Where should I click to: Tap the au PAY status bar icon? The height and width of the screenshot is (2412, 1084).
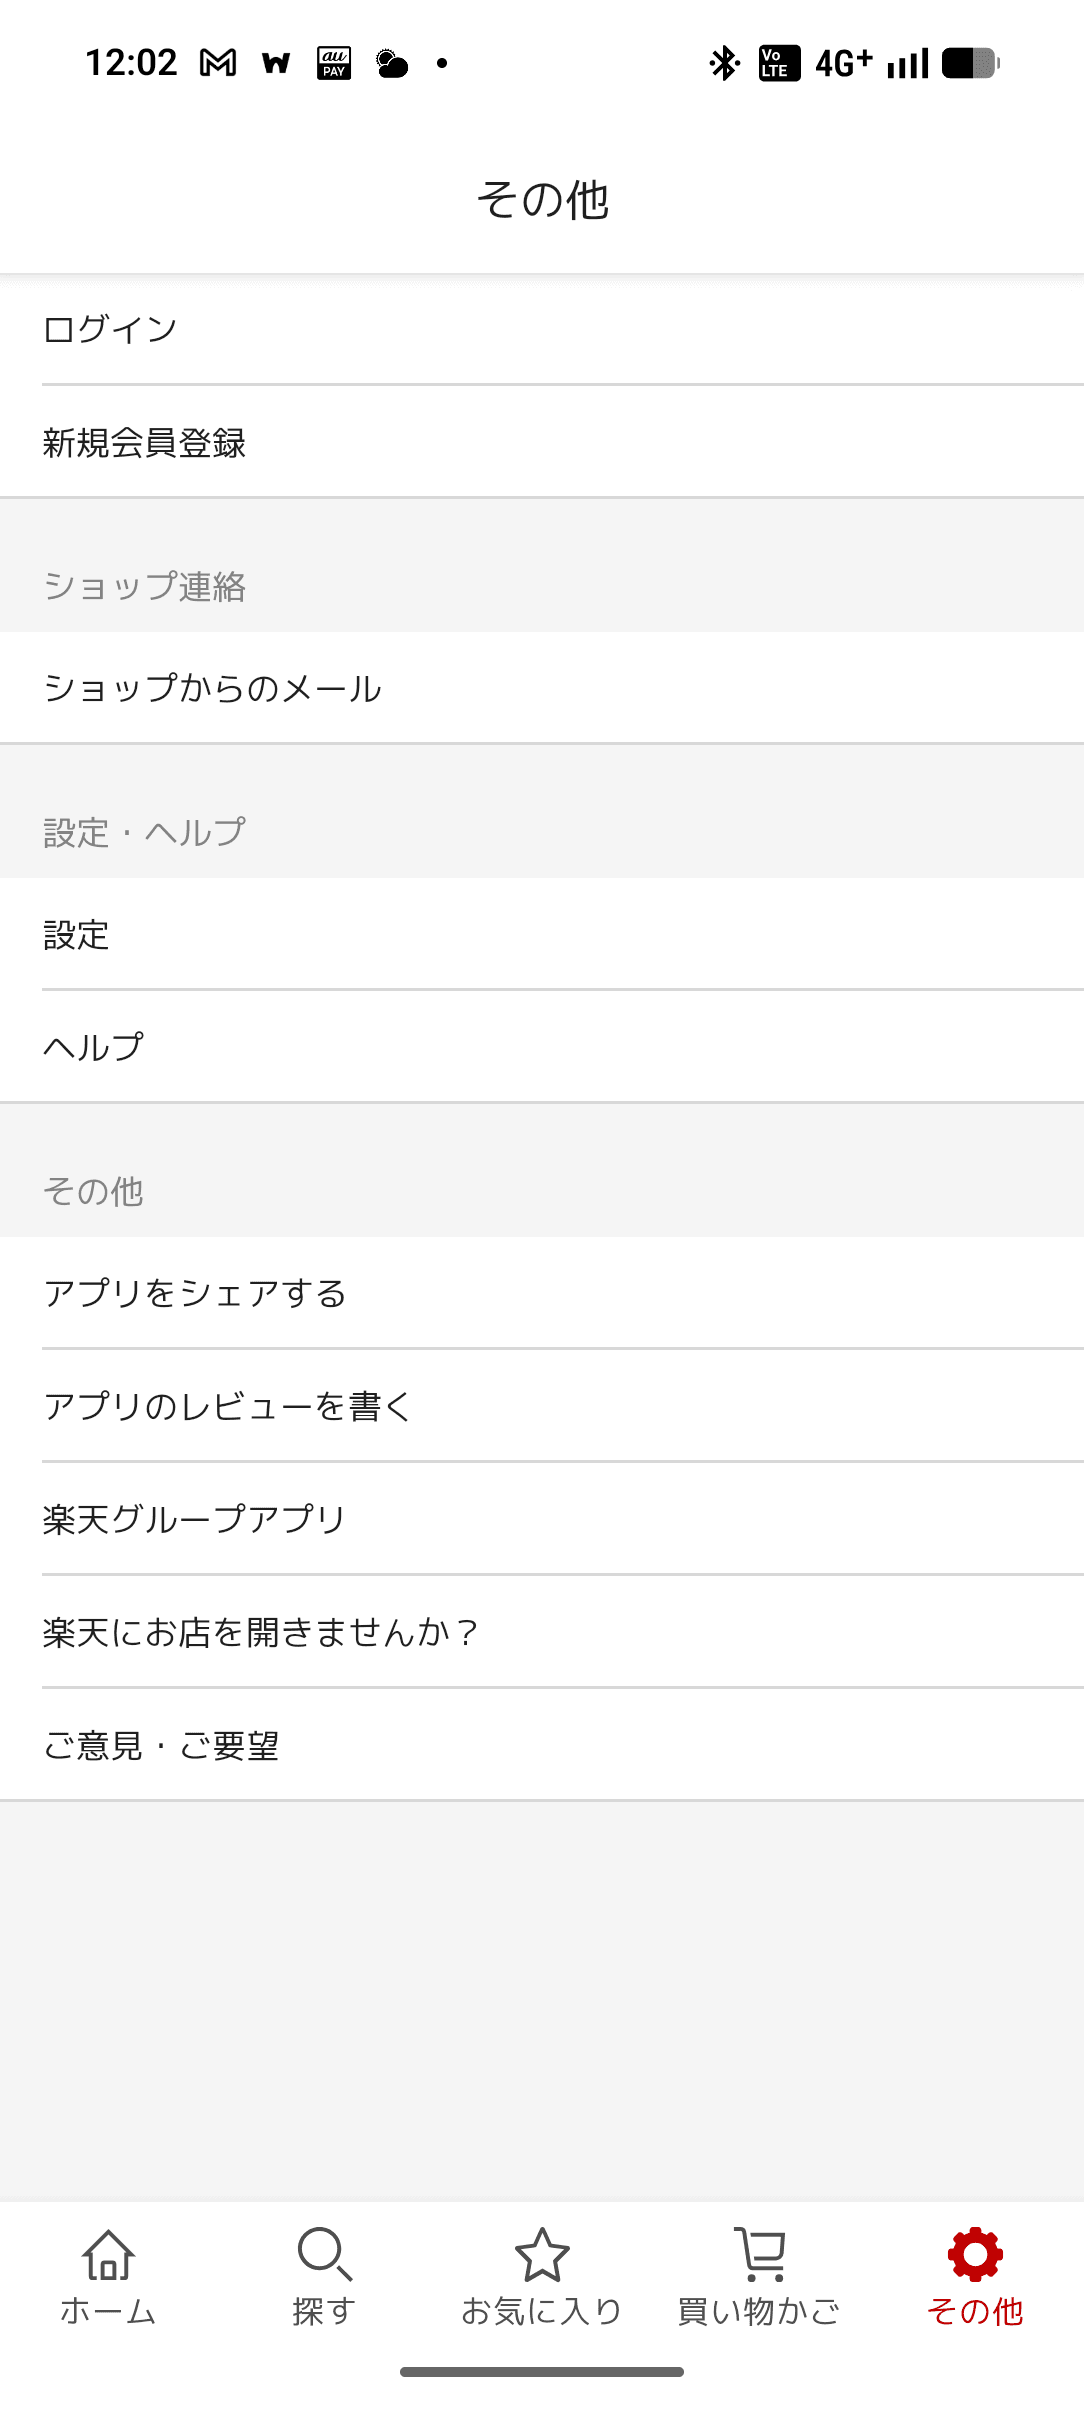point(334,63)
